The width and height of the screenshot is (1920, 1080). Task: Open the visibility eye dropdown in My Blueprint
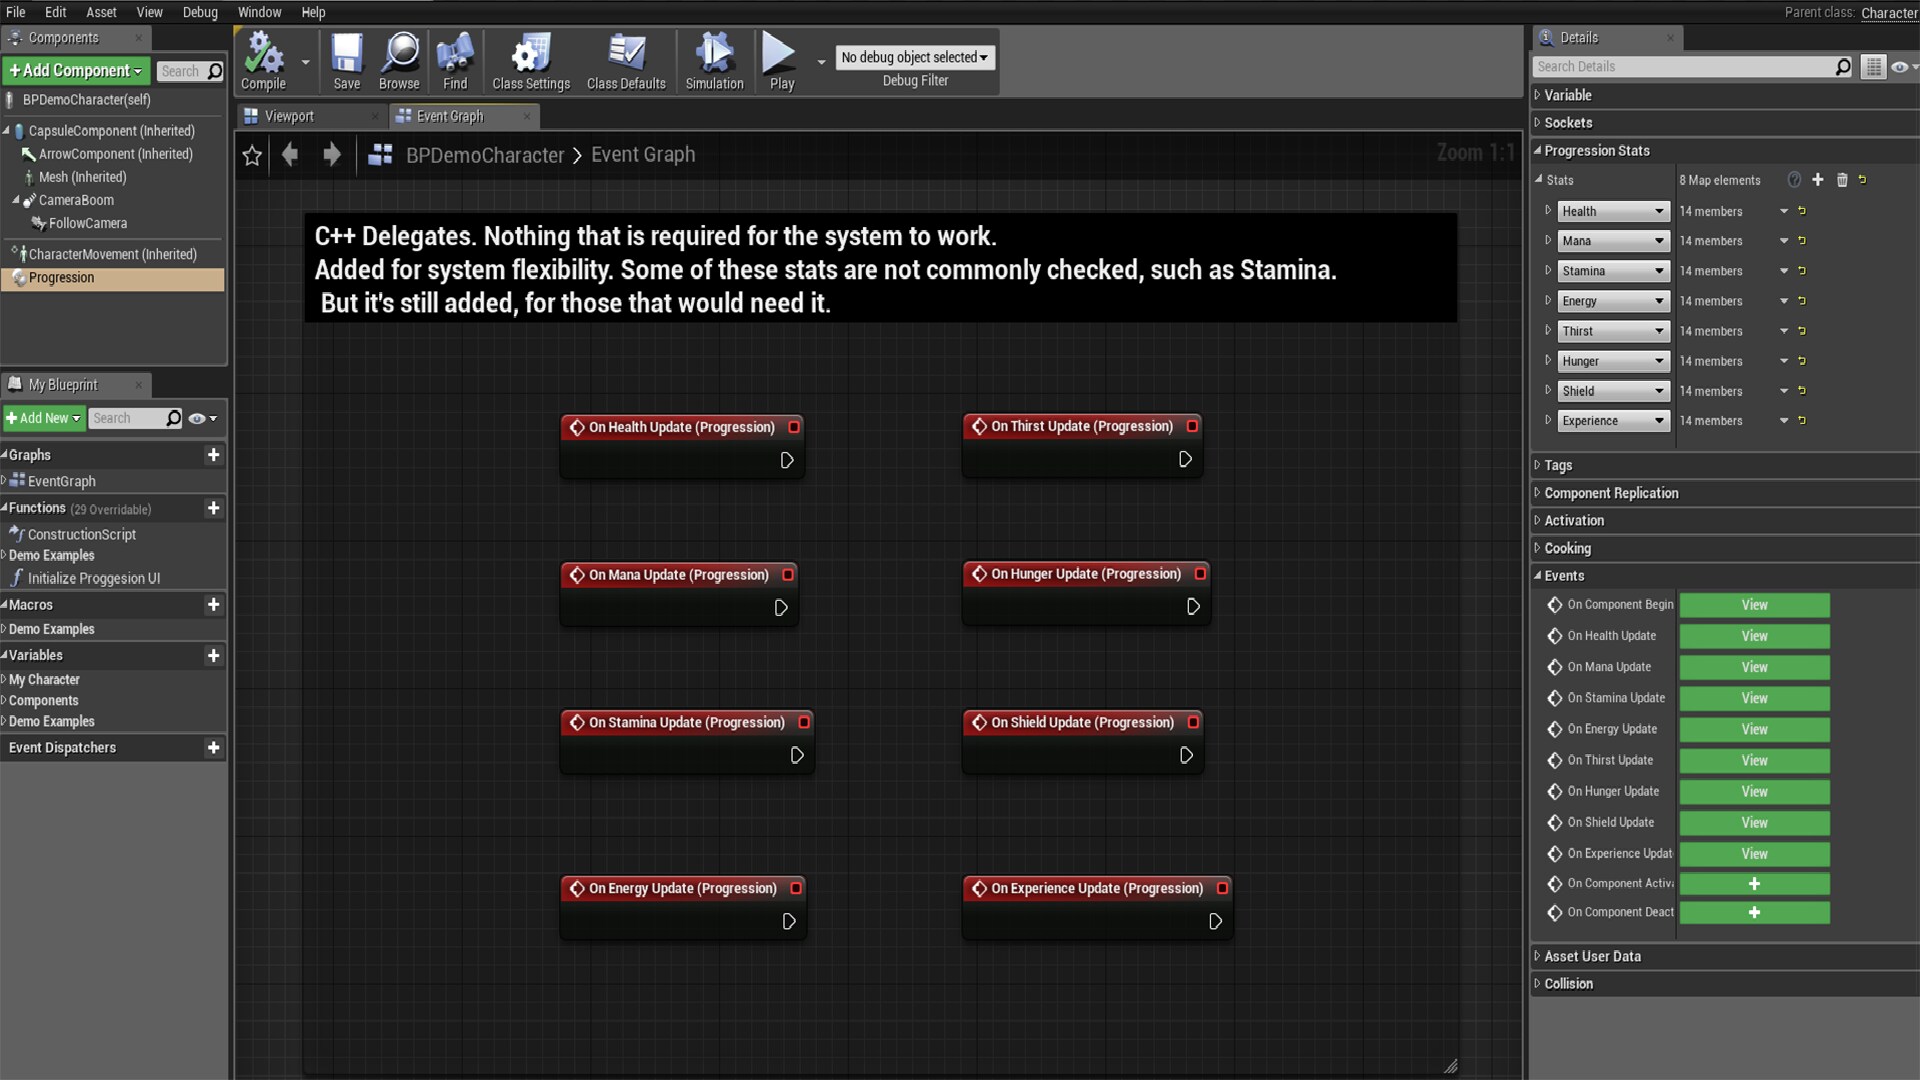204,418
